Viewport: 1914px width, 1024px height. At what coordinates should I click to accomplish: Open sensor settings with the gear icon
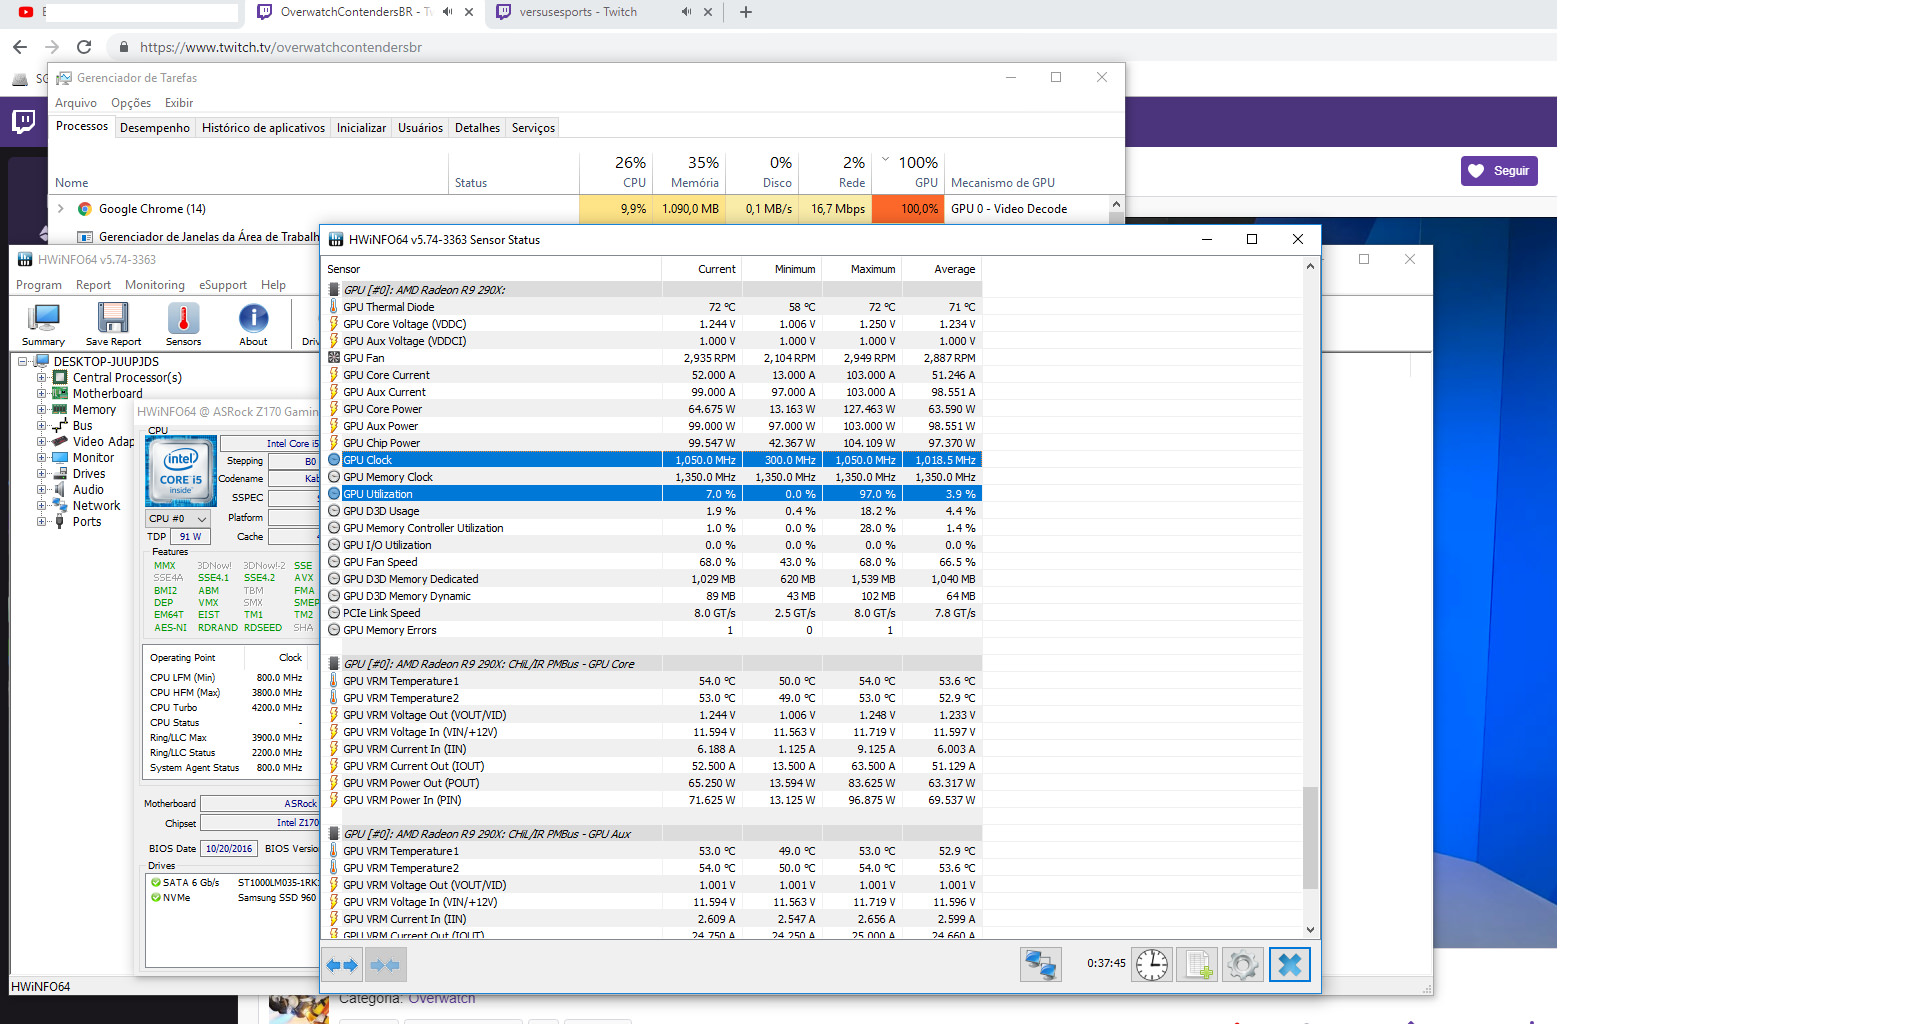point(1242,965)
